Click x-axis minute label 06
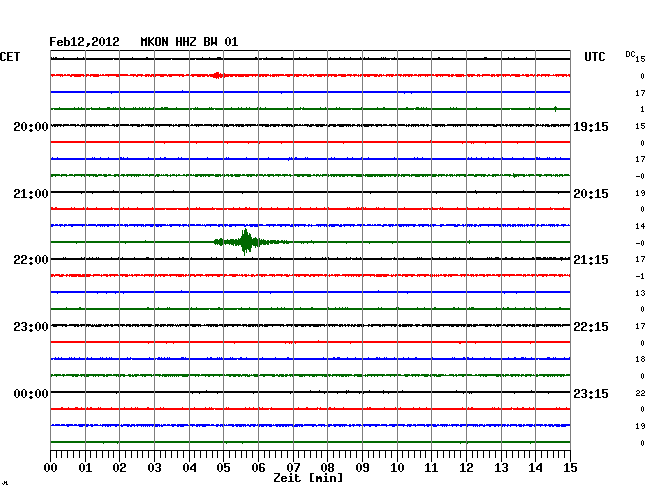 (x=258, y=468)
